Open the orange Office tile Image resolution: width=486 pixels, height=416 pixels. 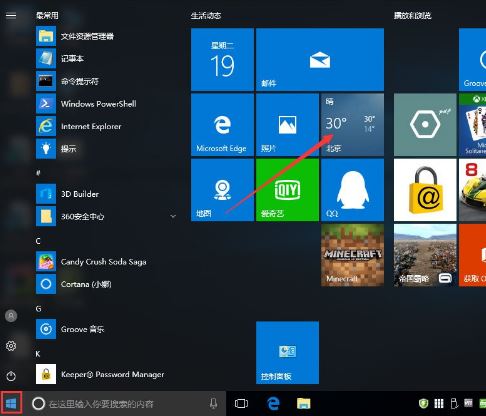click(472, 255)
